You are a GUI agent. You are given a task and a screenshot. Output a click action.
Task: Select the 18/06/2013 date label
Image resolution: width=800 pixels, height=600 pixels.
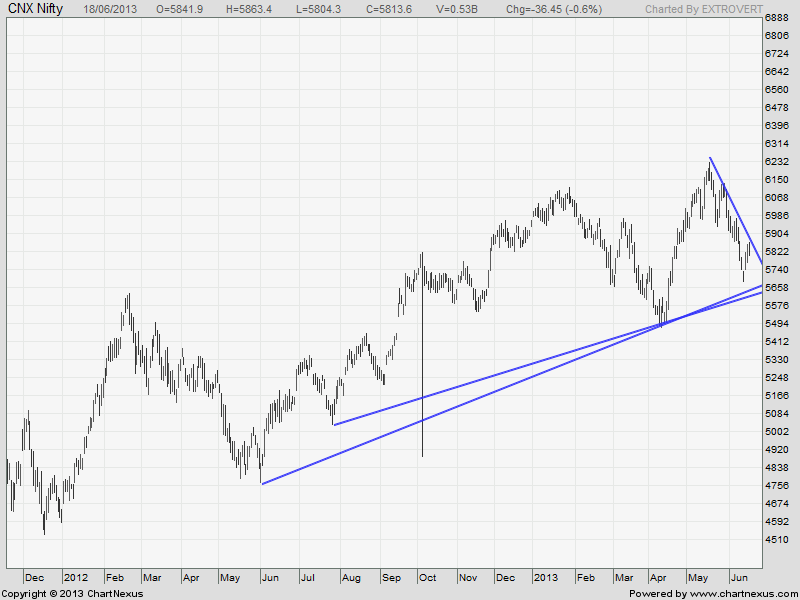click(112, 9)
